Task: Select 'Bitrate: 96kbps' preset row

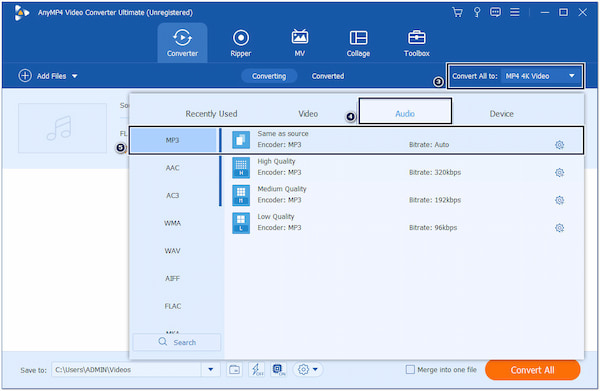Action: coord(433,228)
